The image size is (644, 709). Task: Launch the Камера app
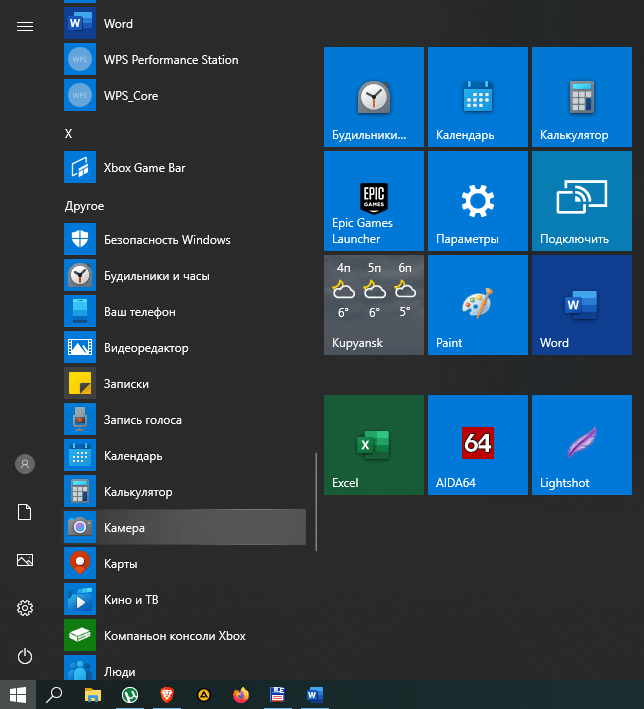pyautogui.click(x=185, y=527)
